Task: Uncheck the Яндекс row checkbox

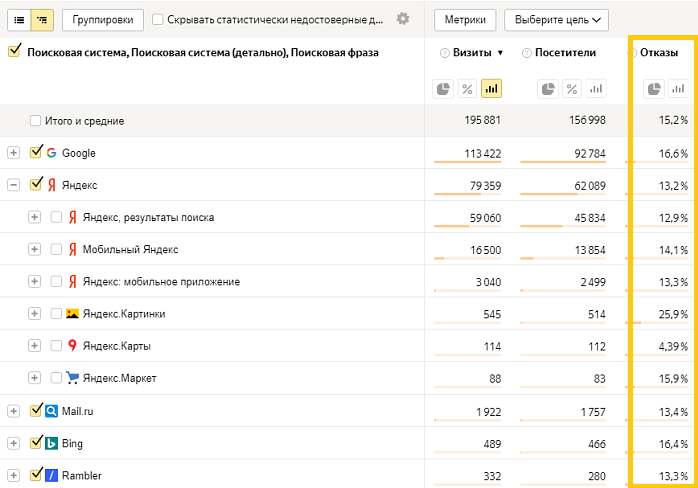Action: click(36, 184)
